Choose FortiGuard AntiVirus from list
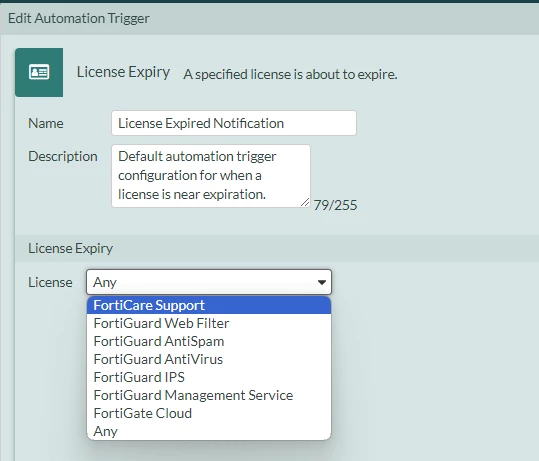 click(209, 359)
